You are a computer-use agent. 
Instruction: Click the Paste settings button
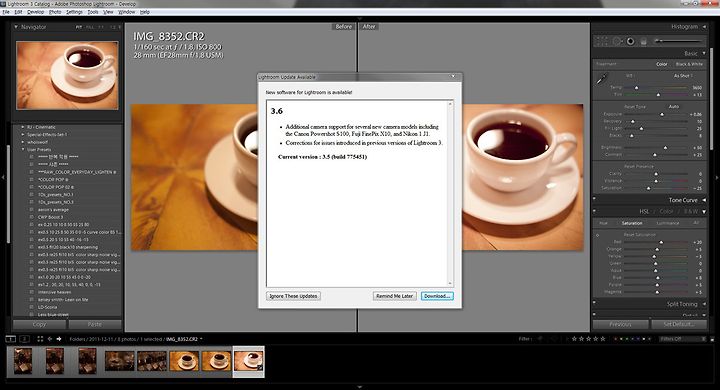tap(95, 324)
